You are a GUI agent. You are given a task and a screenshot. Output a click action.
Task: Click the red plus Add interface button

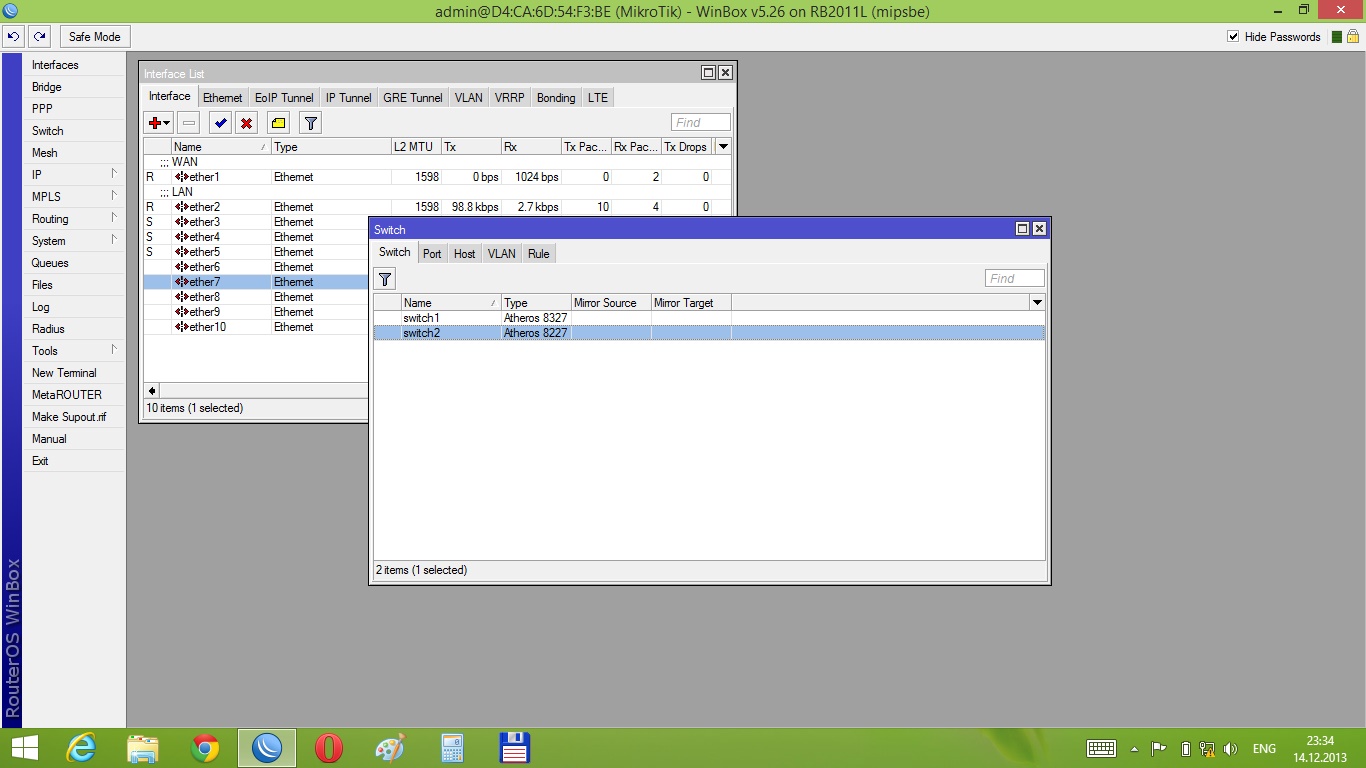pos(154,123)
